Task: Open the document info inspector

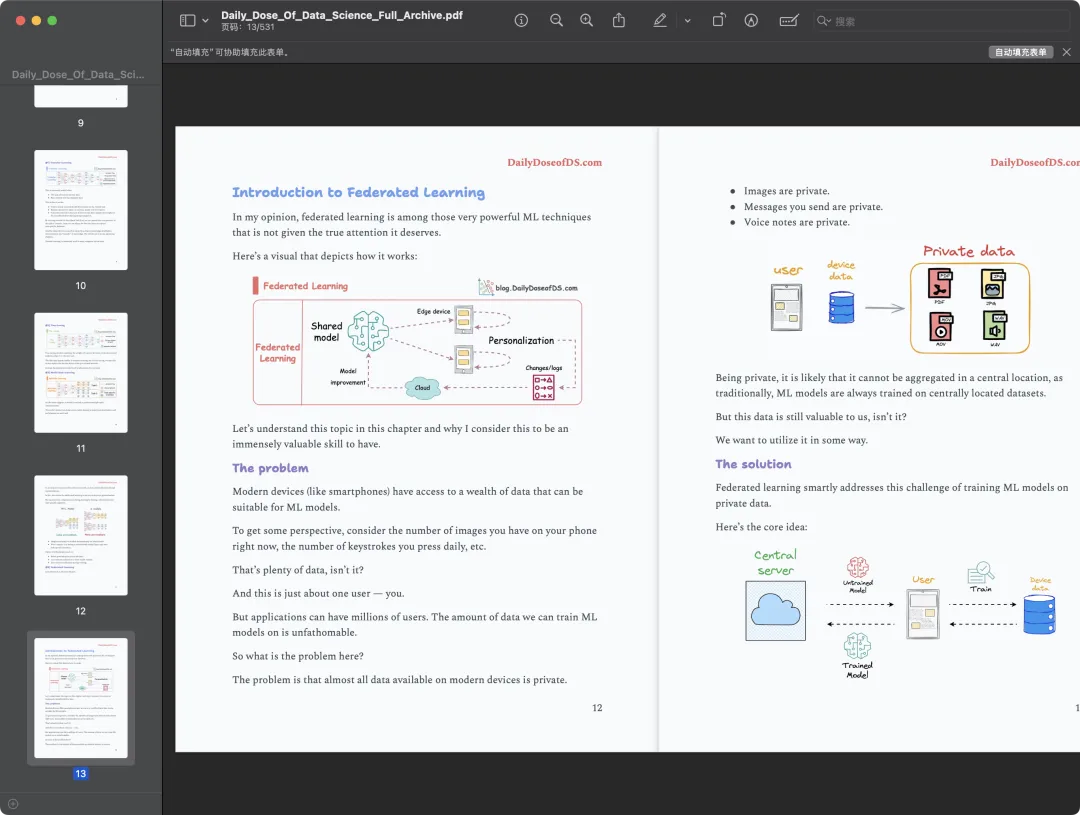Action: click(521, 21)
